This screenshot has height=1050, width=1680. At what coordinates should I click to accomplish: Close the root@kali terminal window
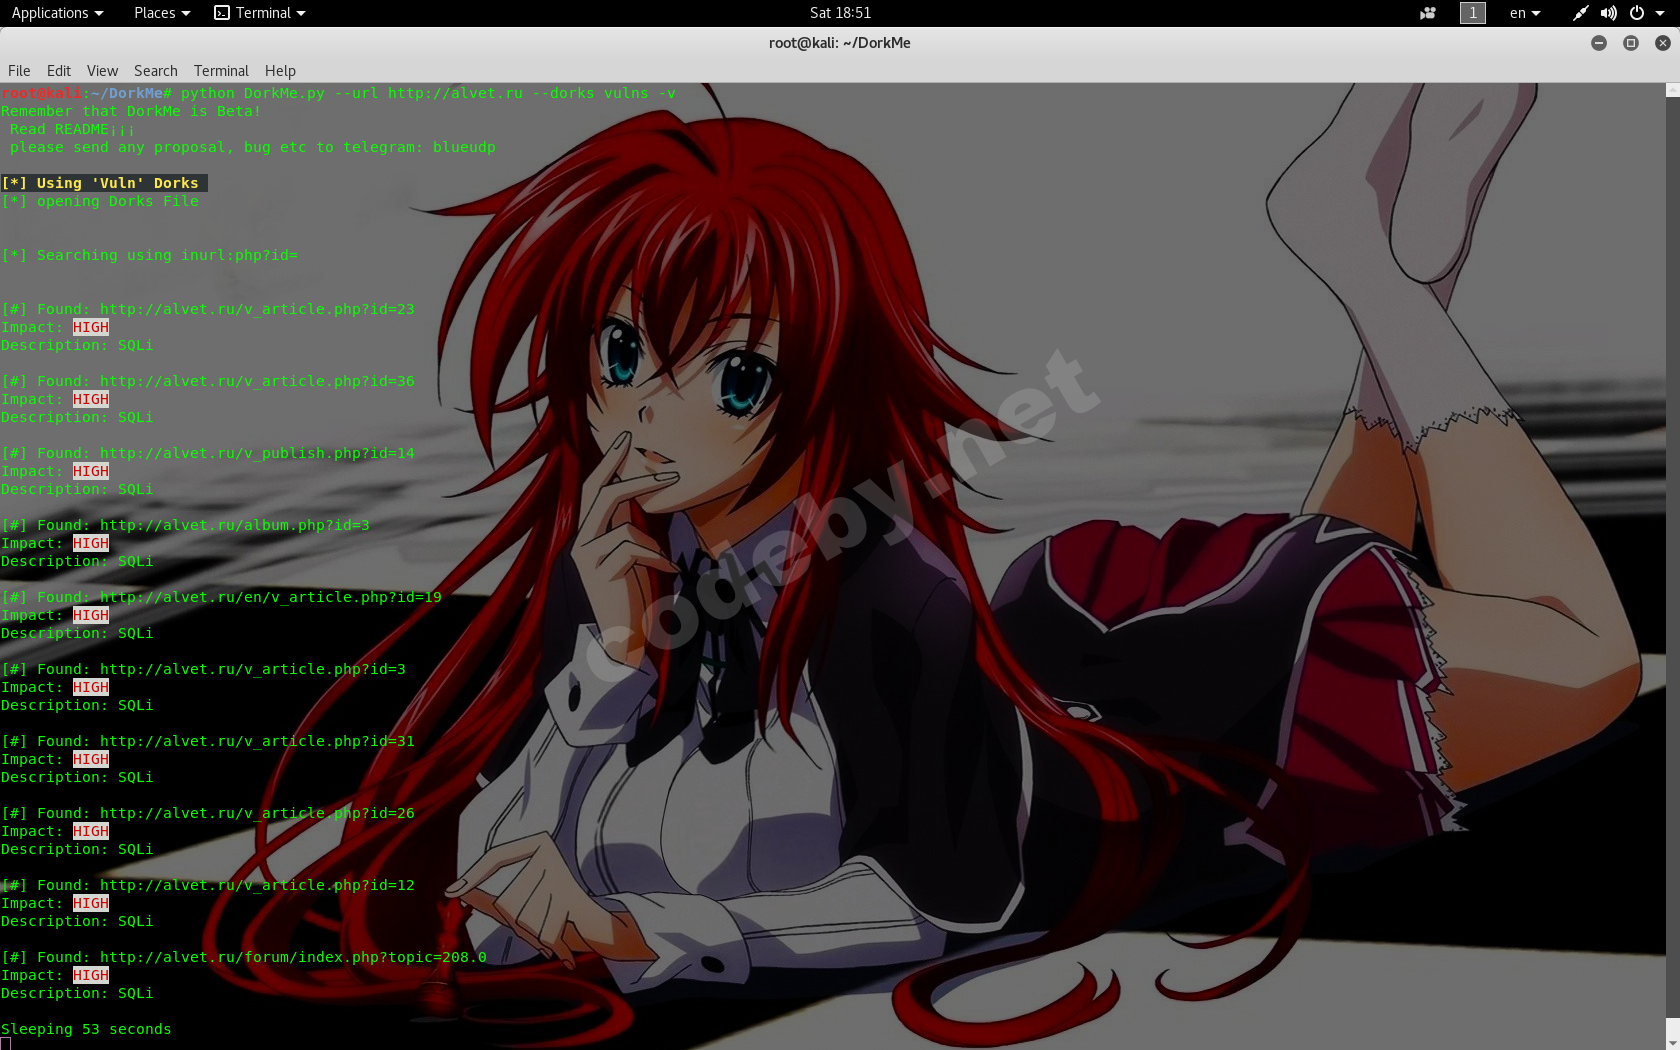[x=1663, y=43]
